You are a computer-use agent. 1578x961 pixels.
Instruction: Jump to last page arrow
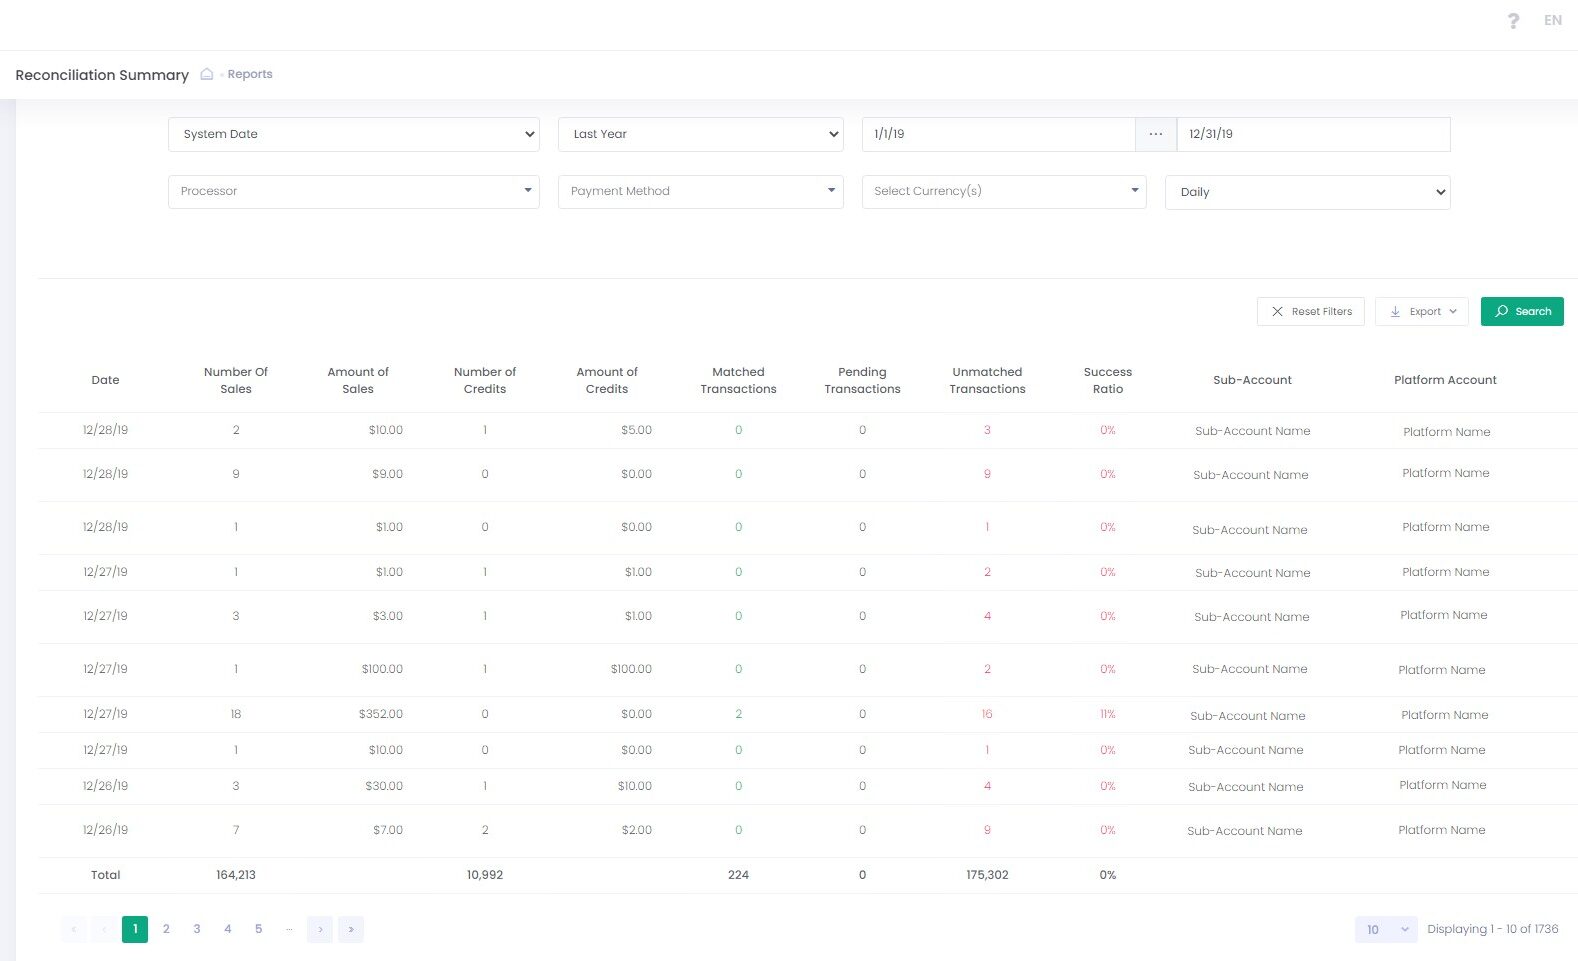point(351,929)
